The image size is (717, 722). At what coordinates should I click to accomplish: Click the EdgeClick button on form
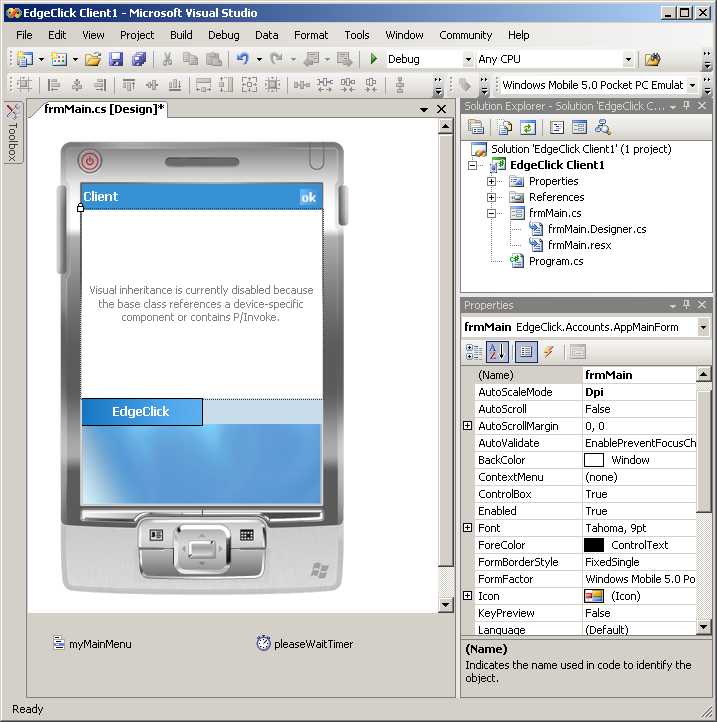click(x=142, y=412)
